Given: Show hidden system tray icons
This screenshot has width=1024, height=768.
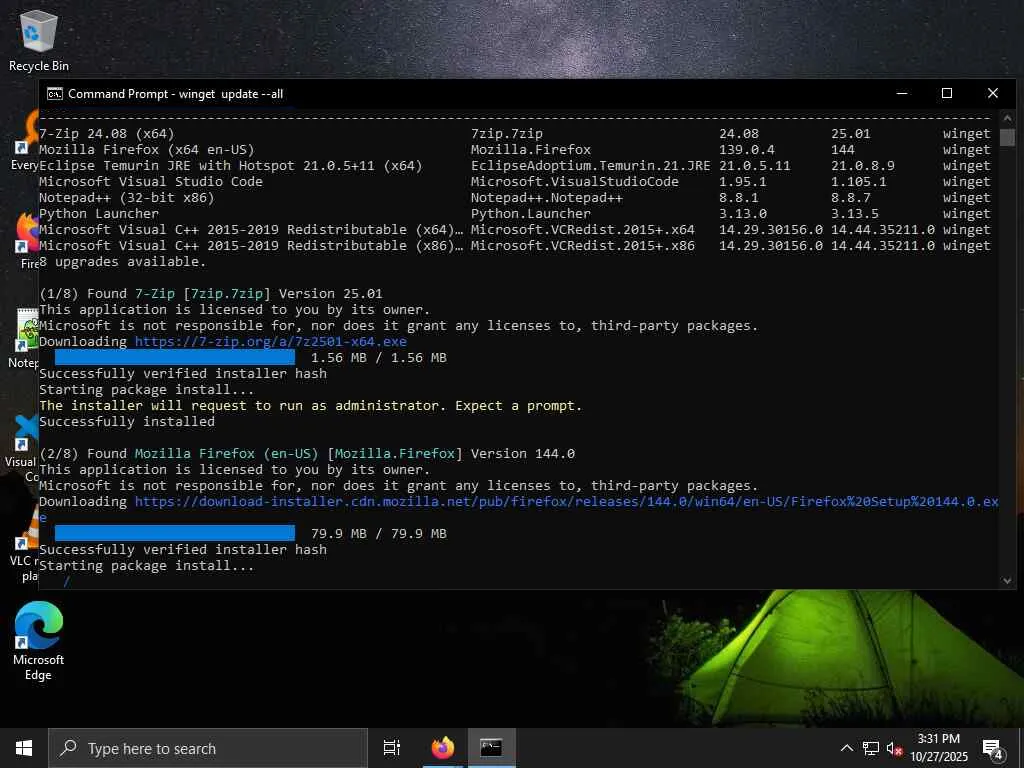Looking at the screenshot, I should pyautogui.click(x=846, y=748).
